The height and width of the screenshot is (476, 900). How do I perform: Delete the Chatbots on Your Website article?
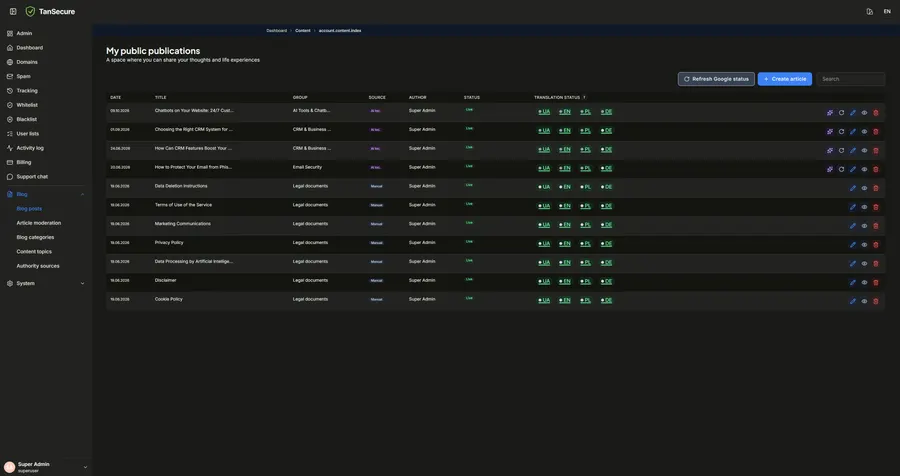[x=876, y=113]
